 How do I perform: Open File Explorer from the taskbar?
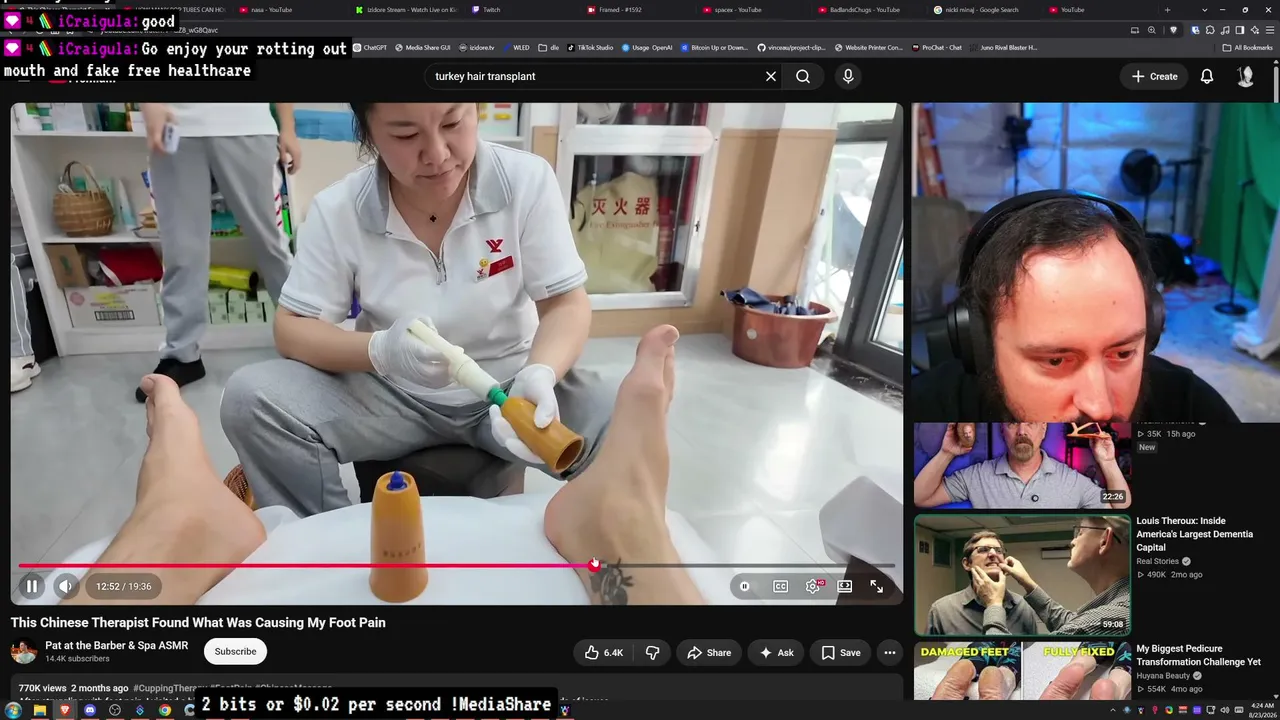(39, 710)
